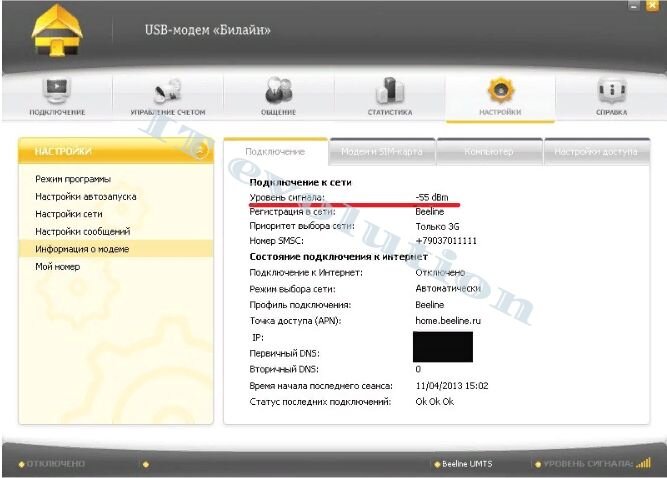
Task: Click the Beeline house logo
Action: coord(57,31)
